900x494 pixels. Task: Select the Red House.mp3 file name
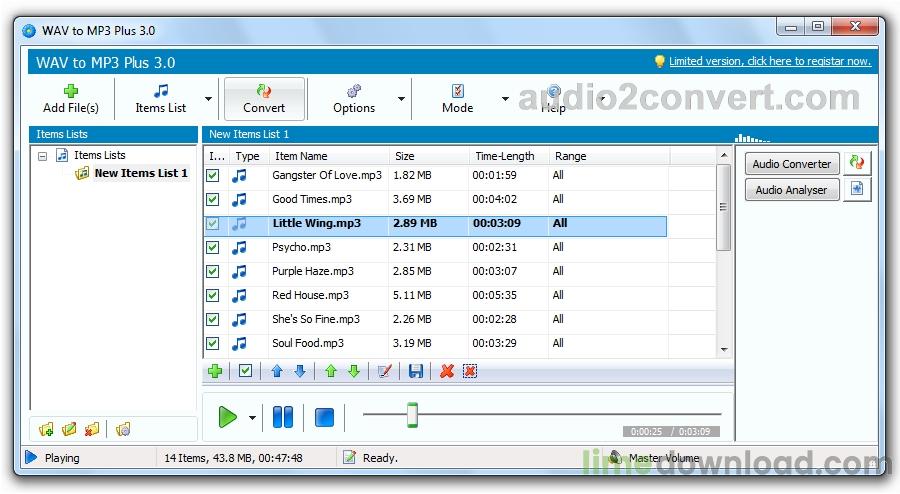[311, 295]
